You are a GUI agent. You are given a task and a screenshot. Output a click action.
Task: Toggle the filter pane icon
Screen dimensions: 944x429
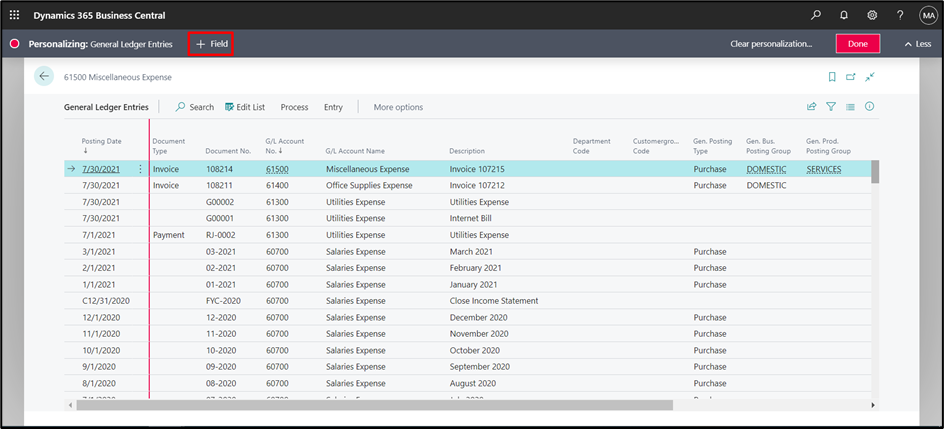(x=831, y=106)
